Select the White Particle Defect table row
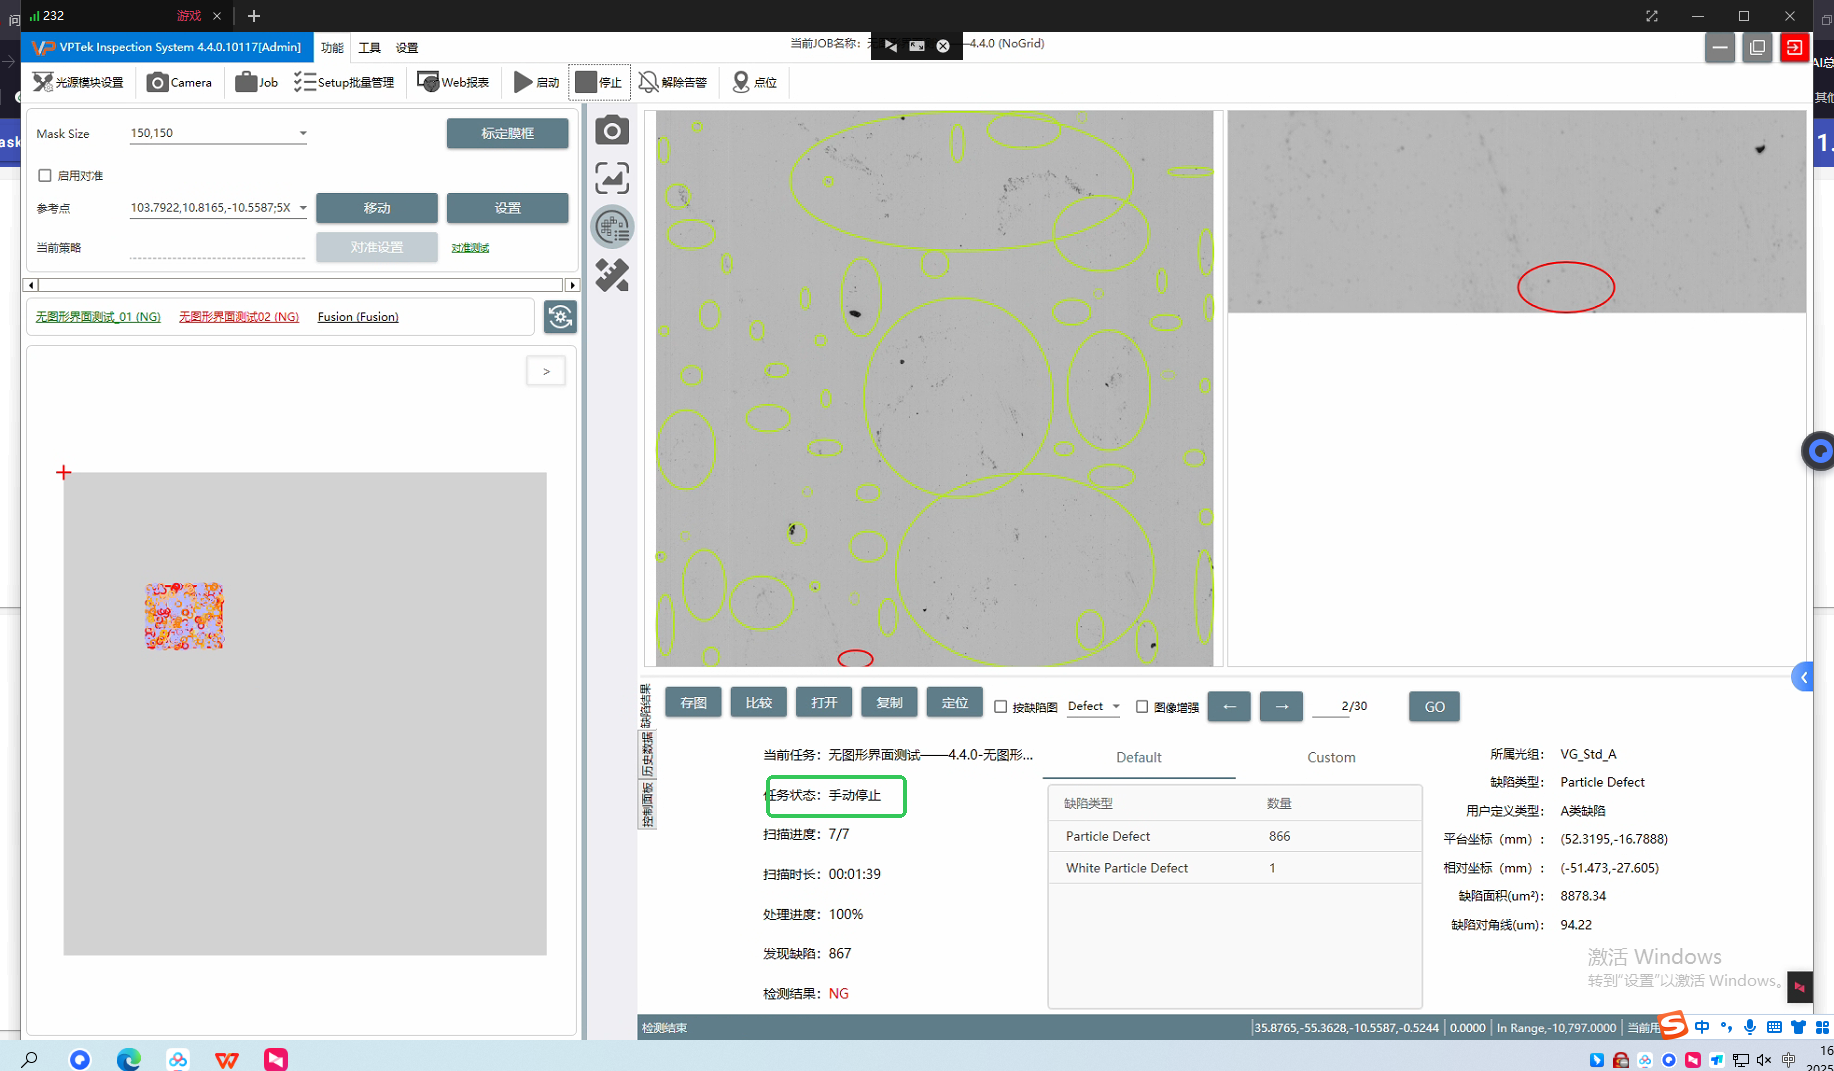 [1235, 868]
